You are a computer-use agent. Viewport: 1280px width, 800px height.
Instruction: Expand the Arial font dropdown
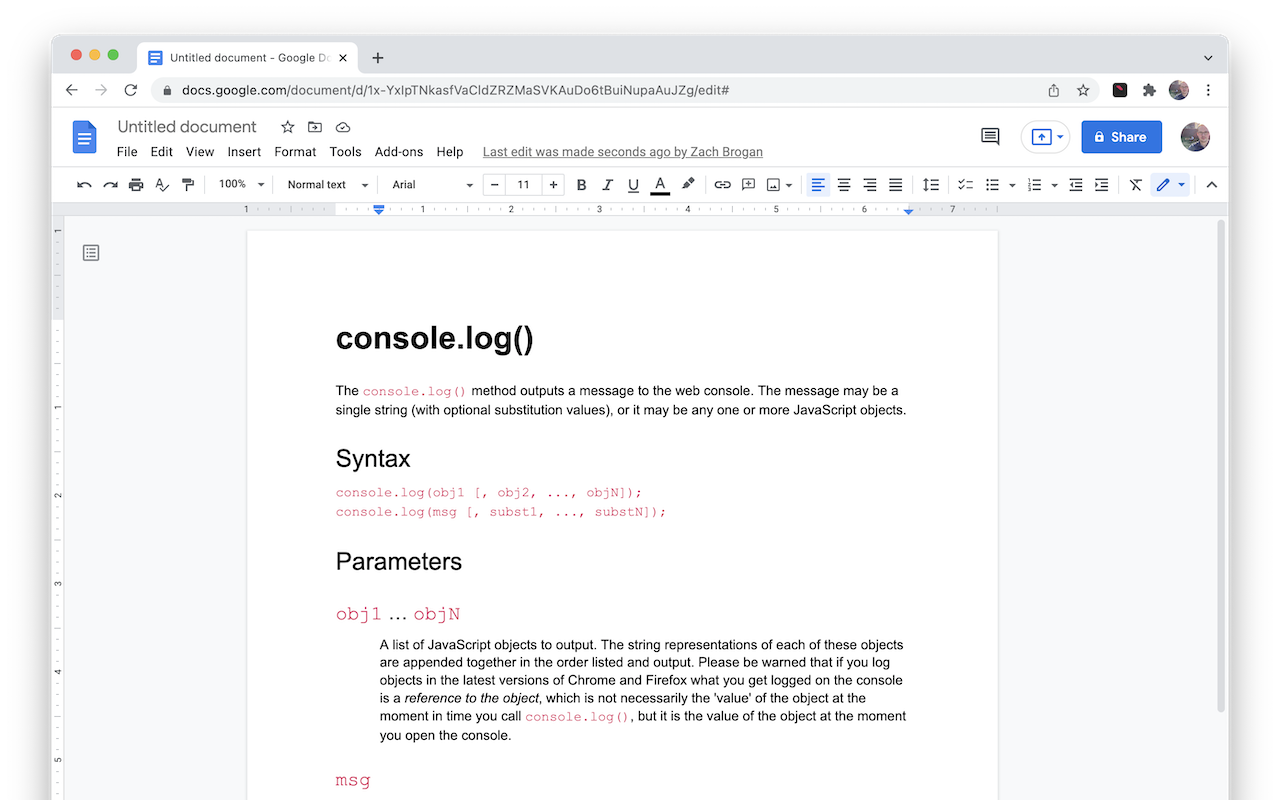point(432,185)
